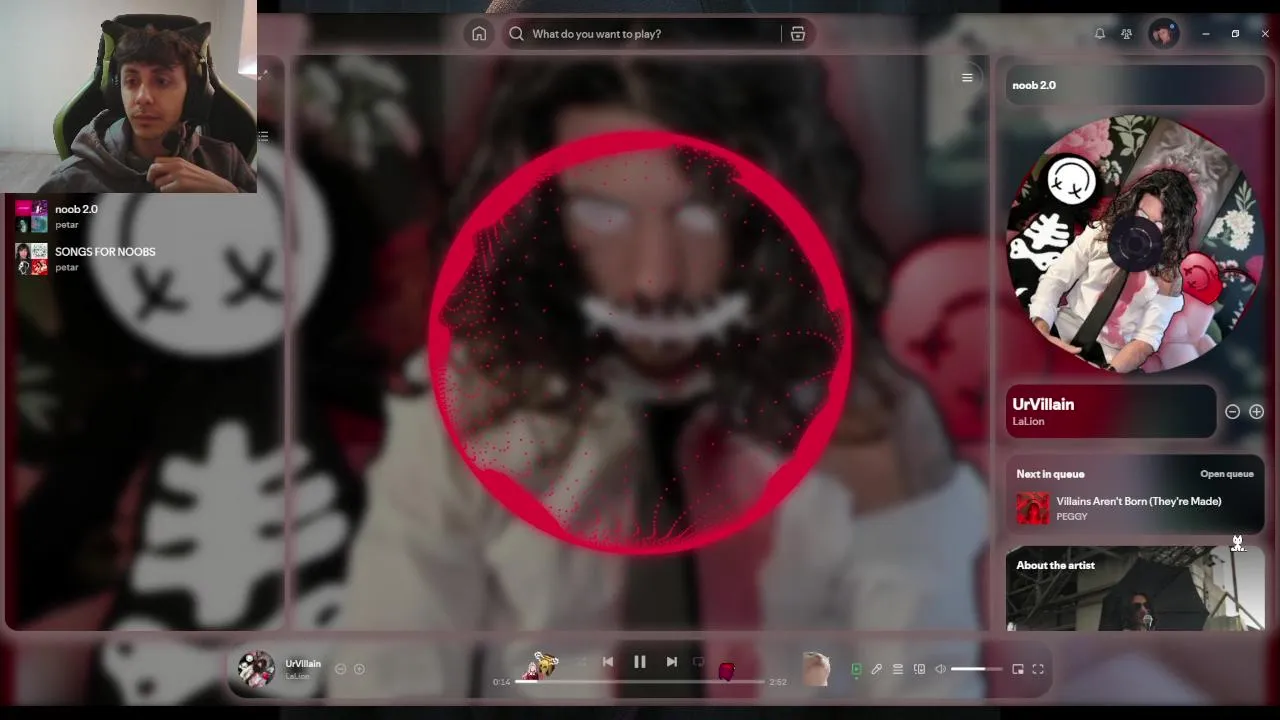Go to the Home screen icon
1280x720 pixels.
479,34
